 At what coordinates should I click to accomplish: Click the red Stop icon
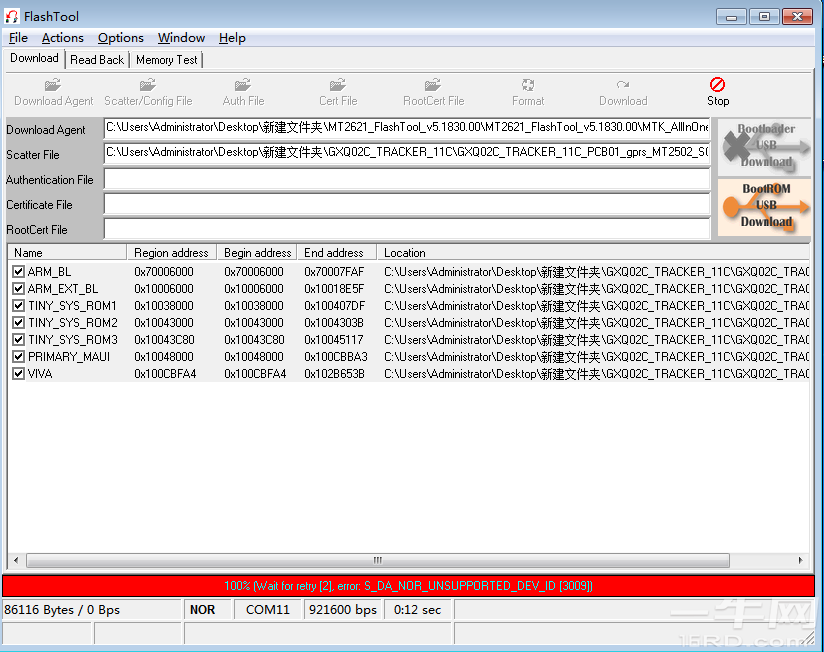pyautogui.click(x=717, y=86)
